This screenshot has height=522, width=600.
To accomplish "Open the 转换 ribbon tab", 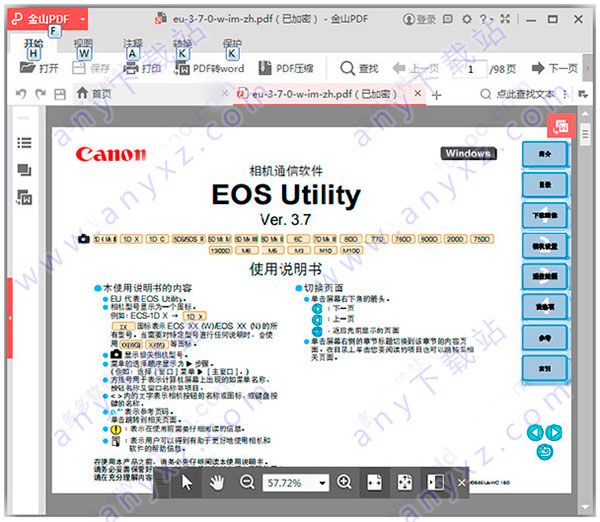I will (182, 44).
